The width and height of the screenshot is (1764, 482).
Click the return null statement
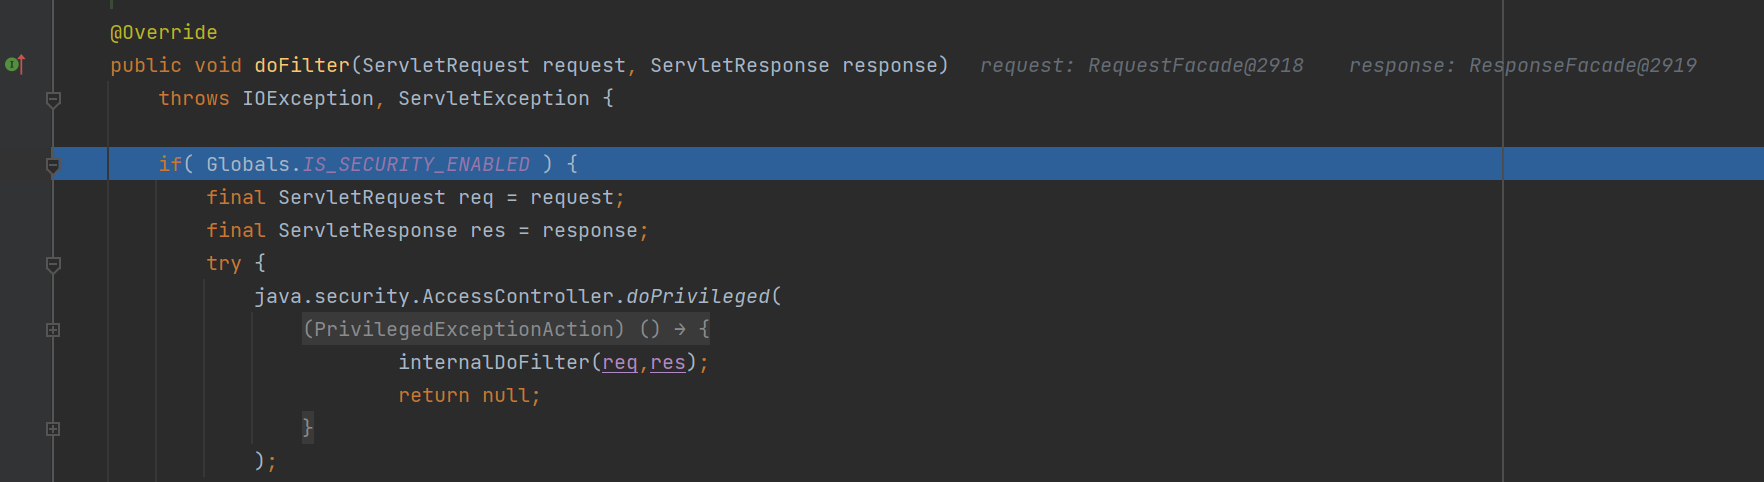pos(469,395)
